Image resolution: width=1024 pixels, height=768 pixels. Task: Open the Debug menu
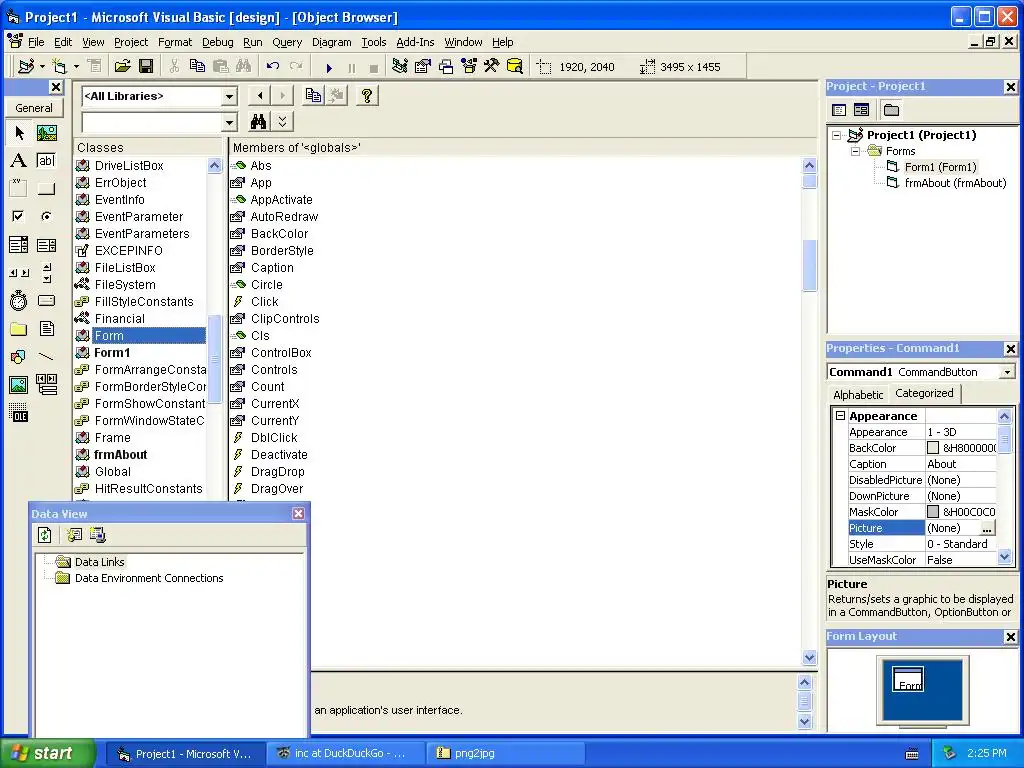(217, 42)
